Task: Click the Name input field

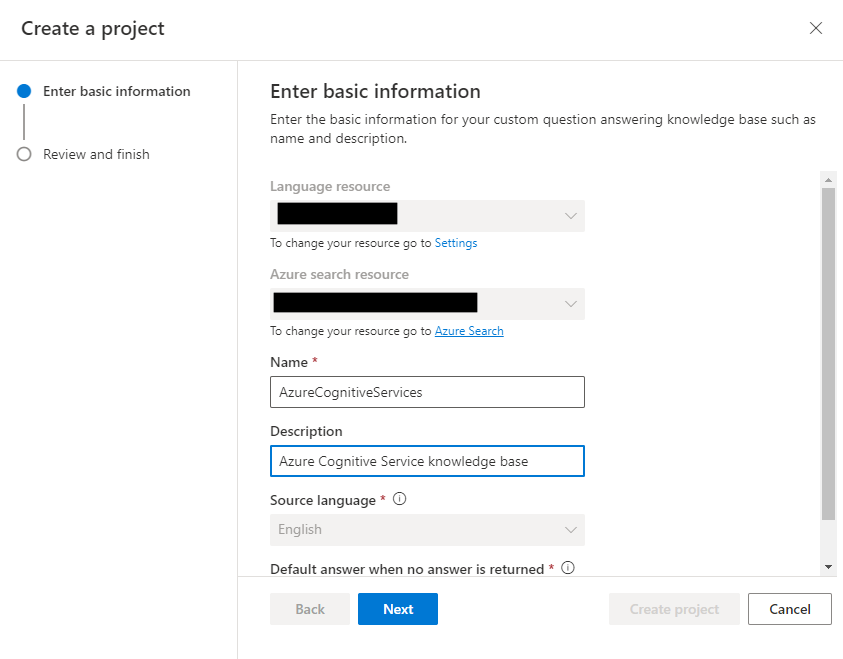Action: tap(427, 392)
